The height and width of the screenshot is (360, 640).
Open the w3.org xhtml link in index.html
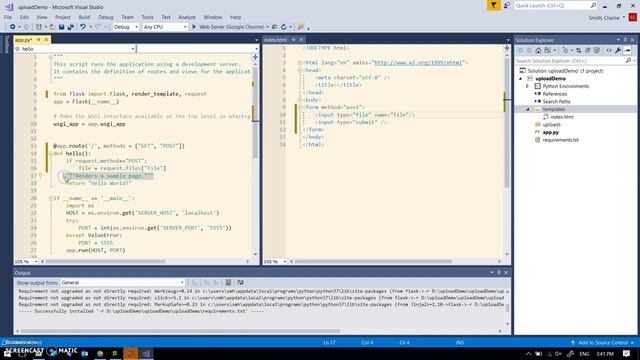(418, 62)
